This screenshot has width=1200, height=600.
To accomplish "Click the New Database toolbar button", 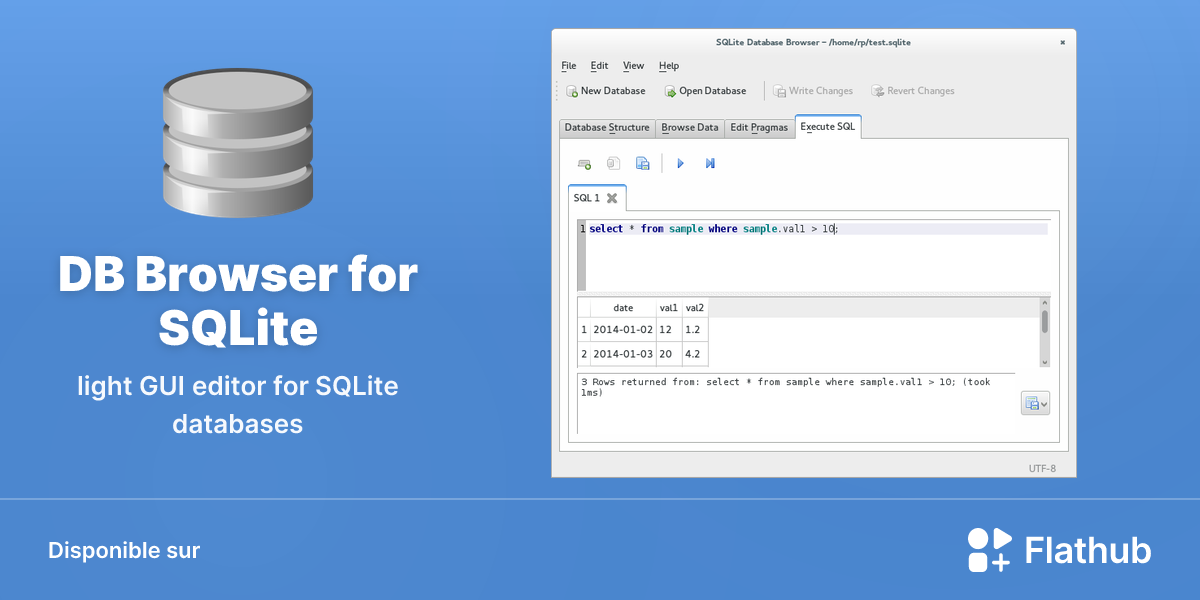I will coord(606,91).
